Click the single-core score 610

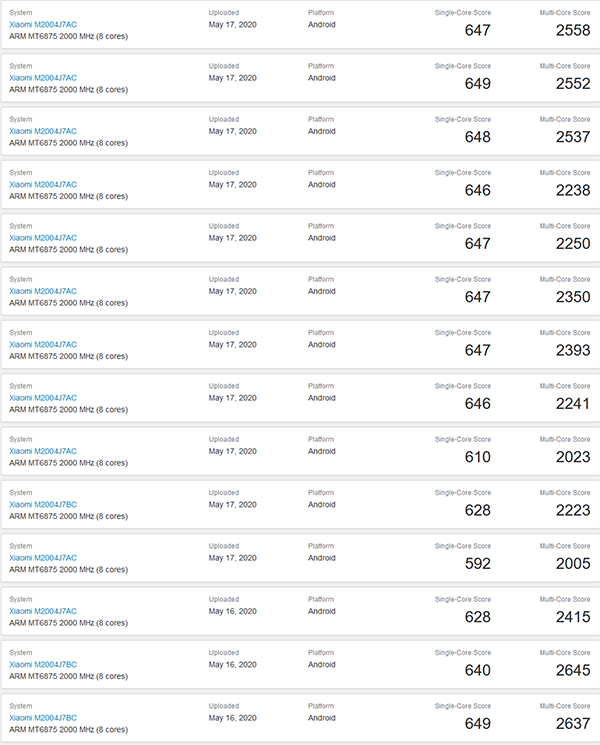tap(477, 457)
